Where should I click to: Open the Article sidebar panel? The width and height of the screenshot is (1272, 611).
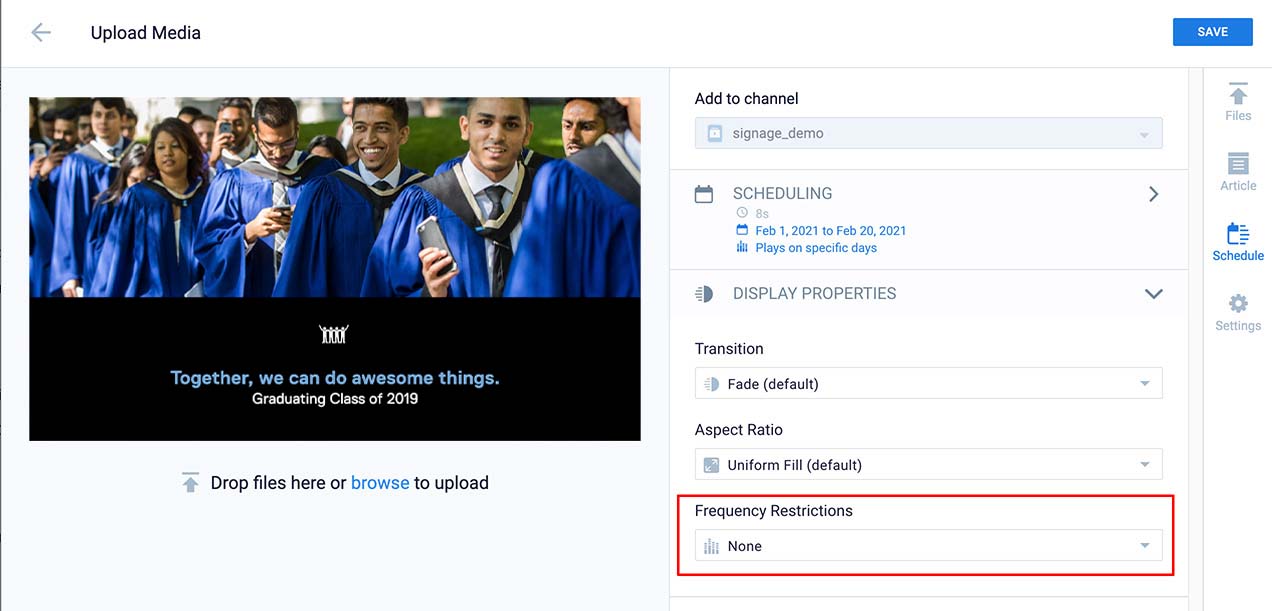click(1238, 172)
